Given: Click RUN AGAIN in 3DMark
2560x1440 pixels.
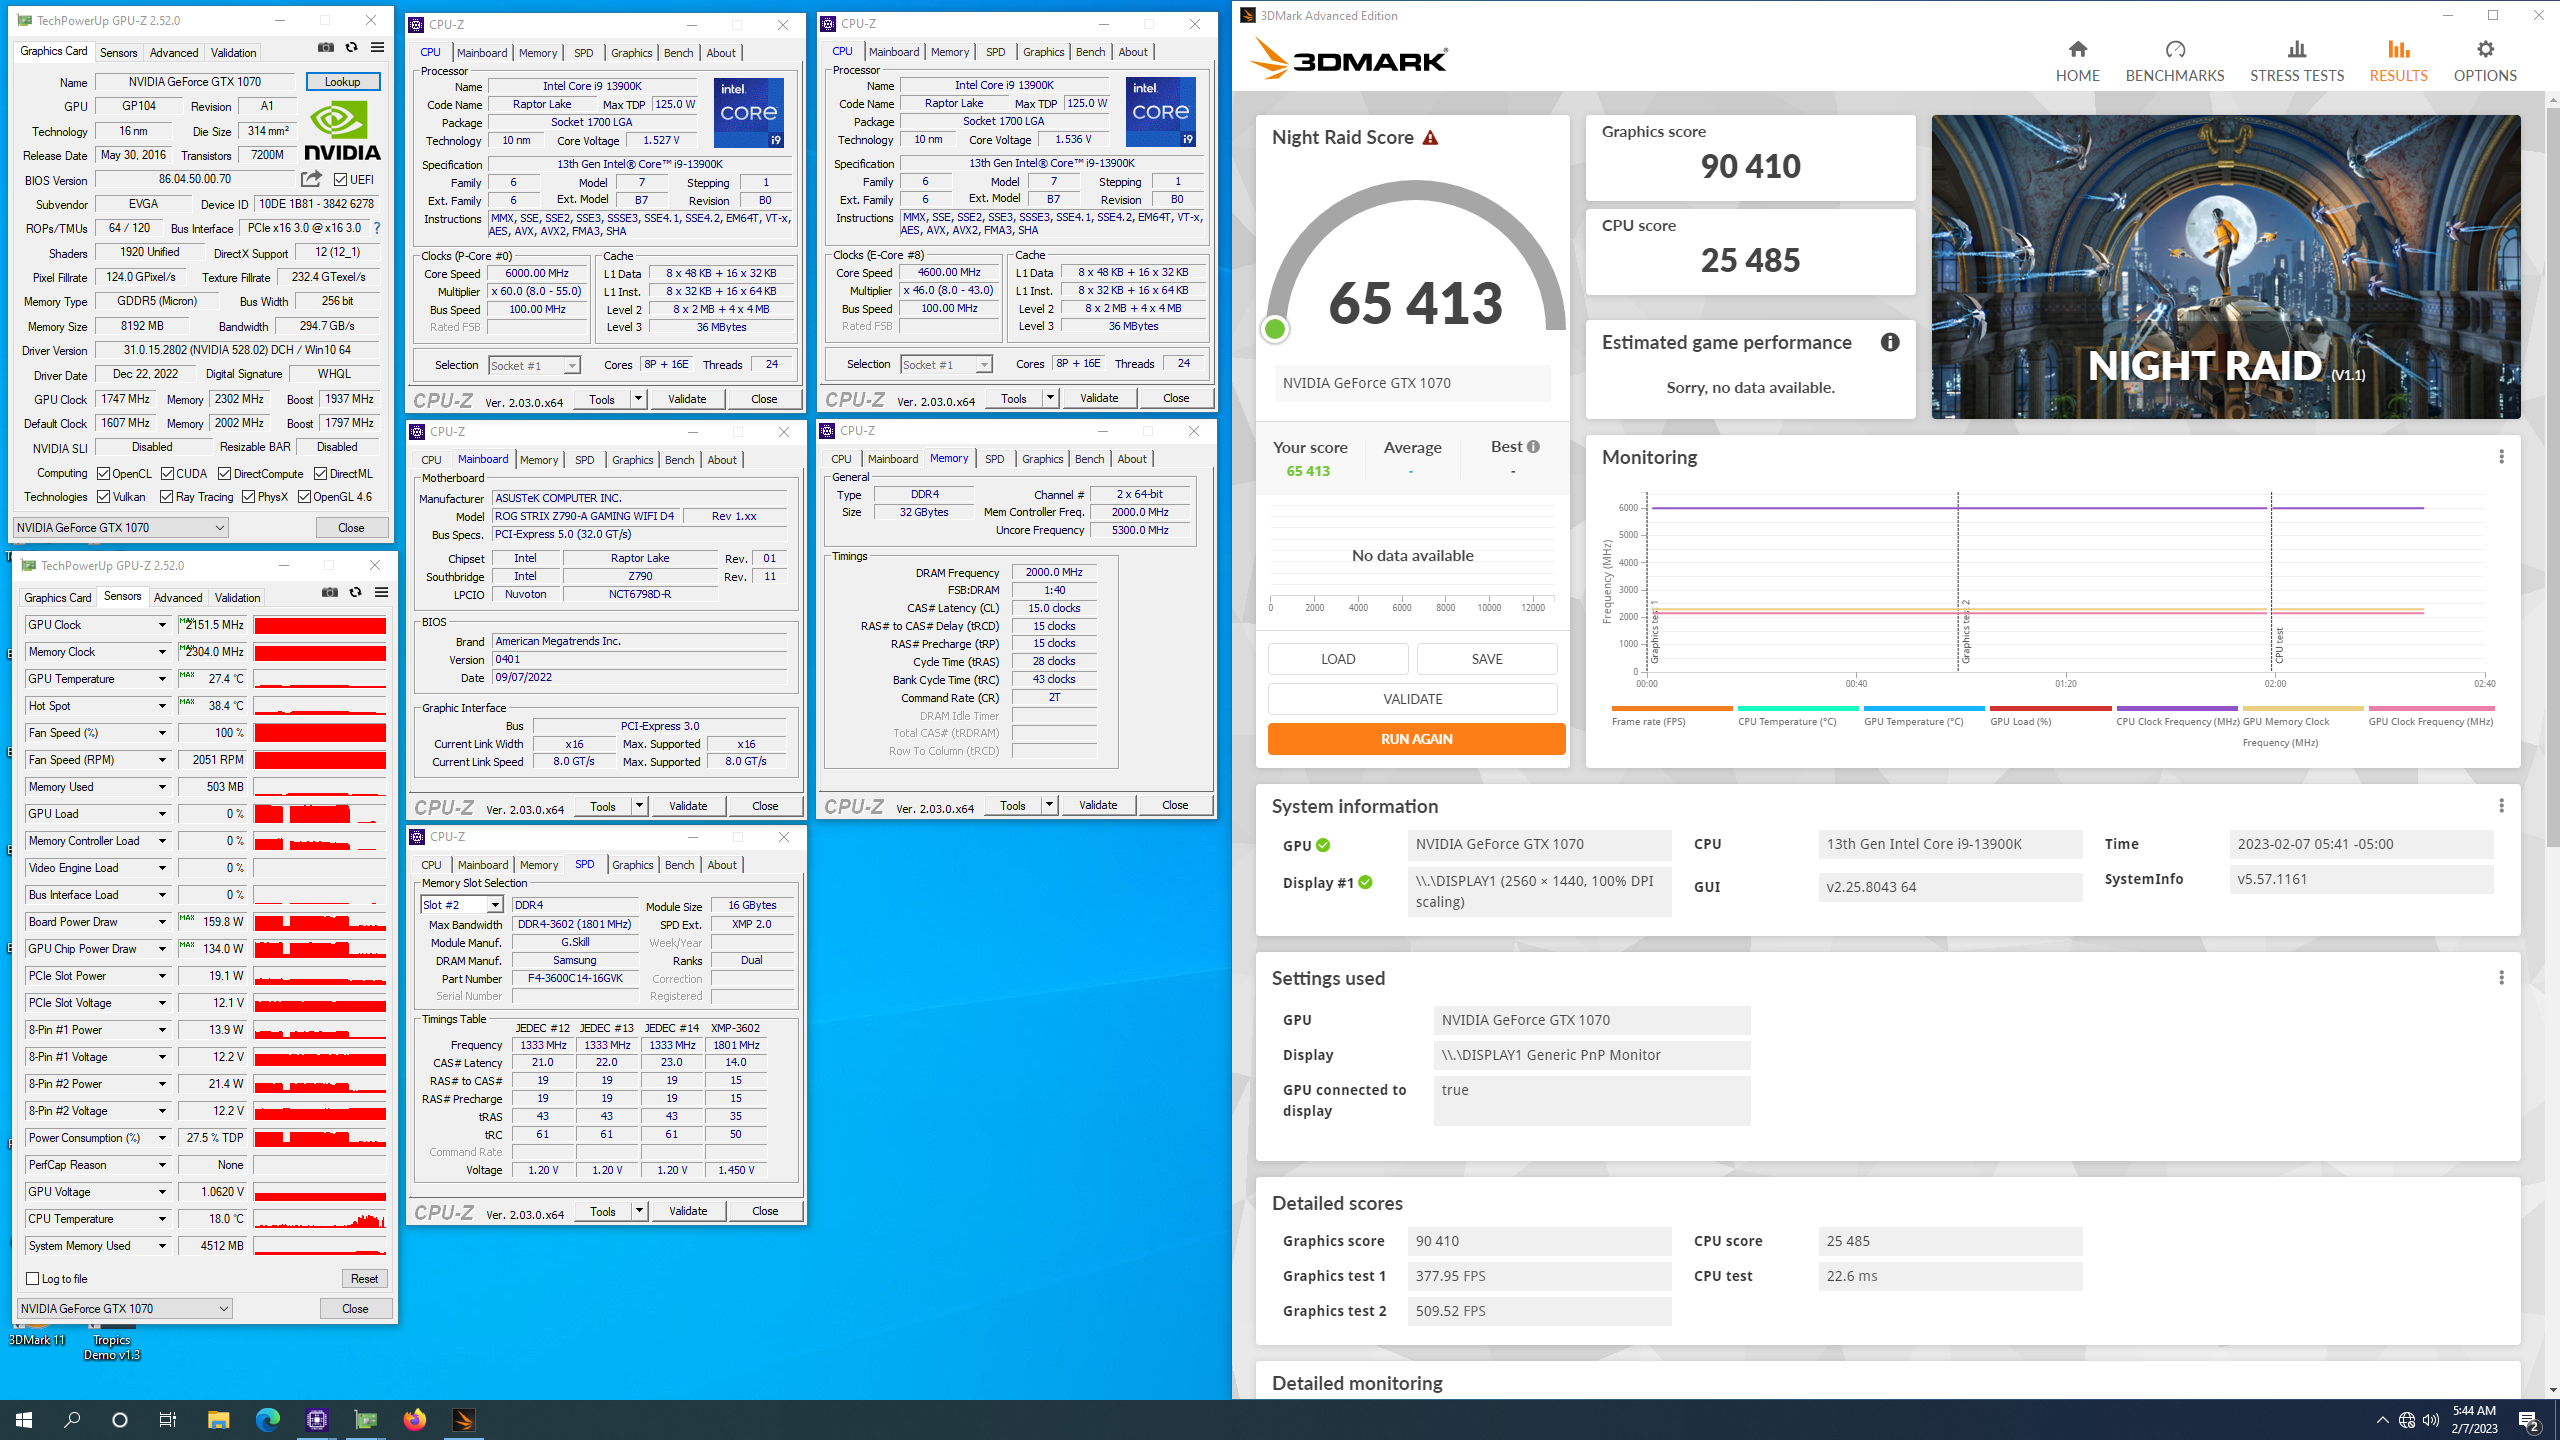Looking at the screenshot, I should click(x=1416, y=739).
